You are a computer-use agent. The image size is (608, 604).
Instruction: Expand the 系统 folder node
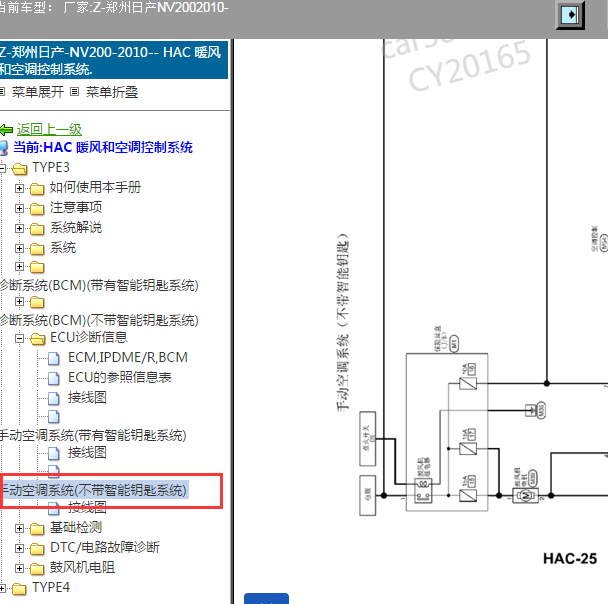click(19, 248)
